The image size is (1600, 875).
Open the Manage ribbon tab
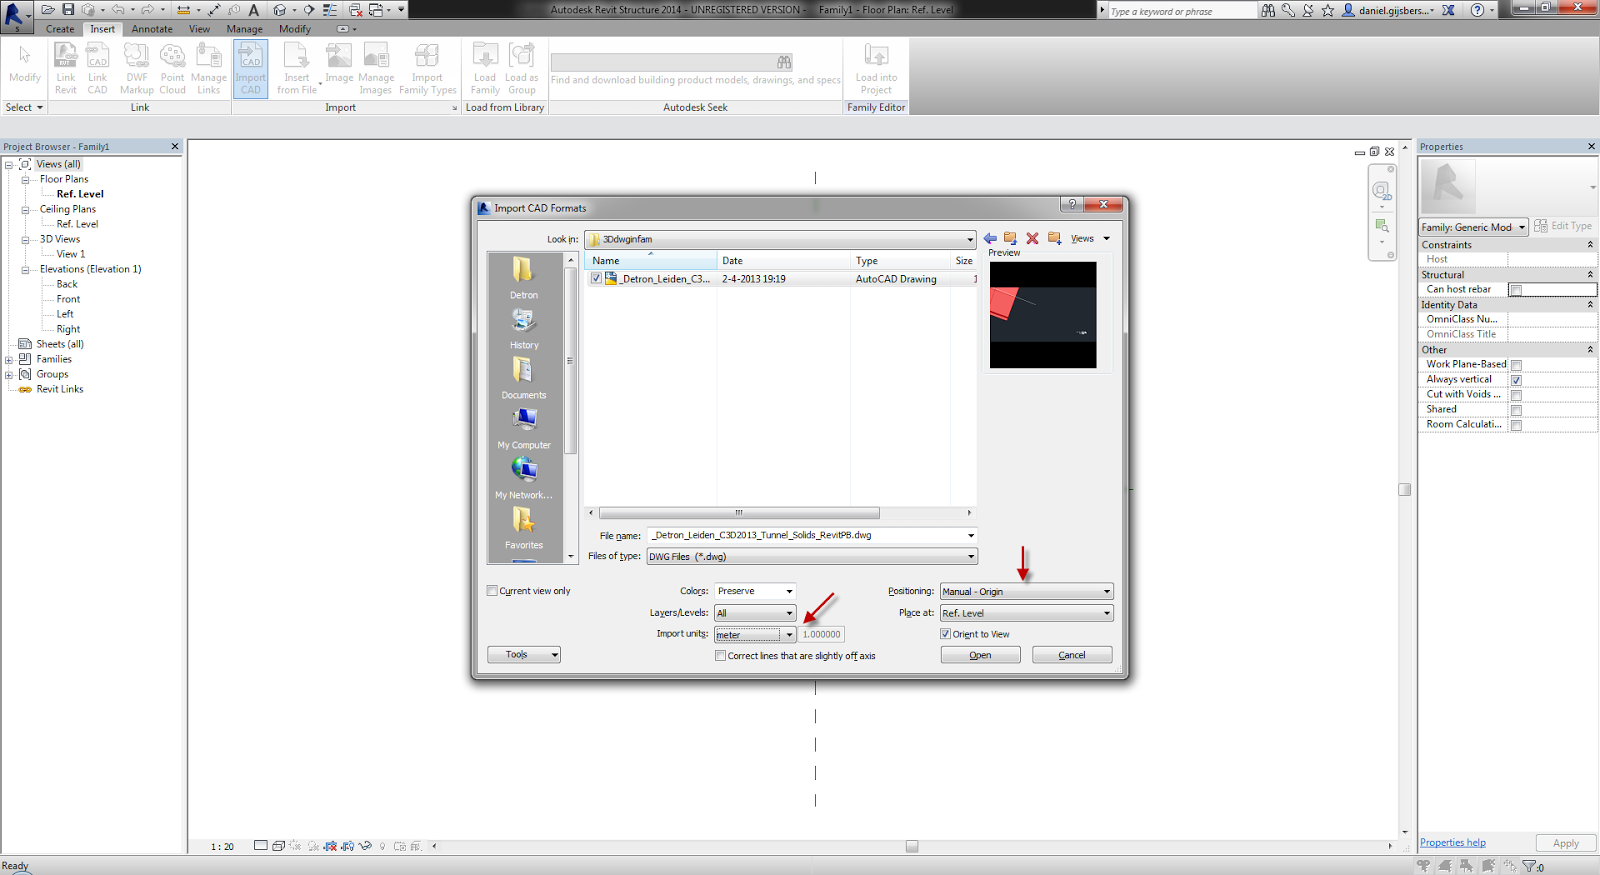(x=244, y=29)
